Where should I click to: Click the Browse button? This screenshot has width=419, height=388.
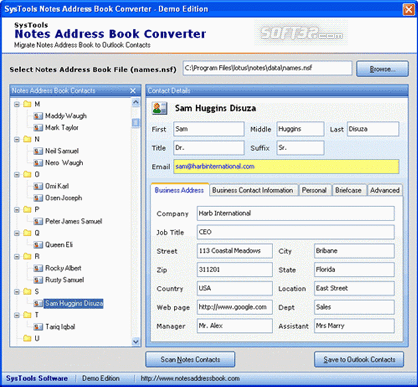point(382,69)
